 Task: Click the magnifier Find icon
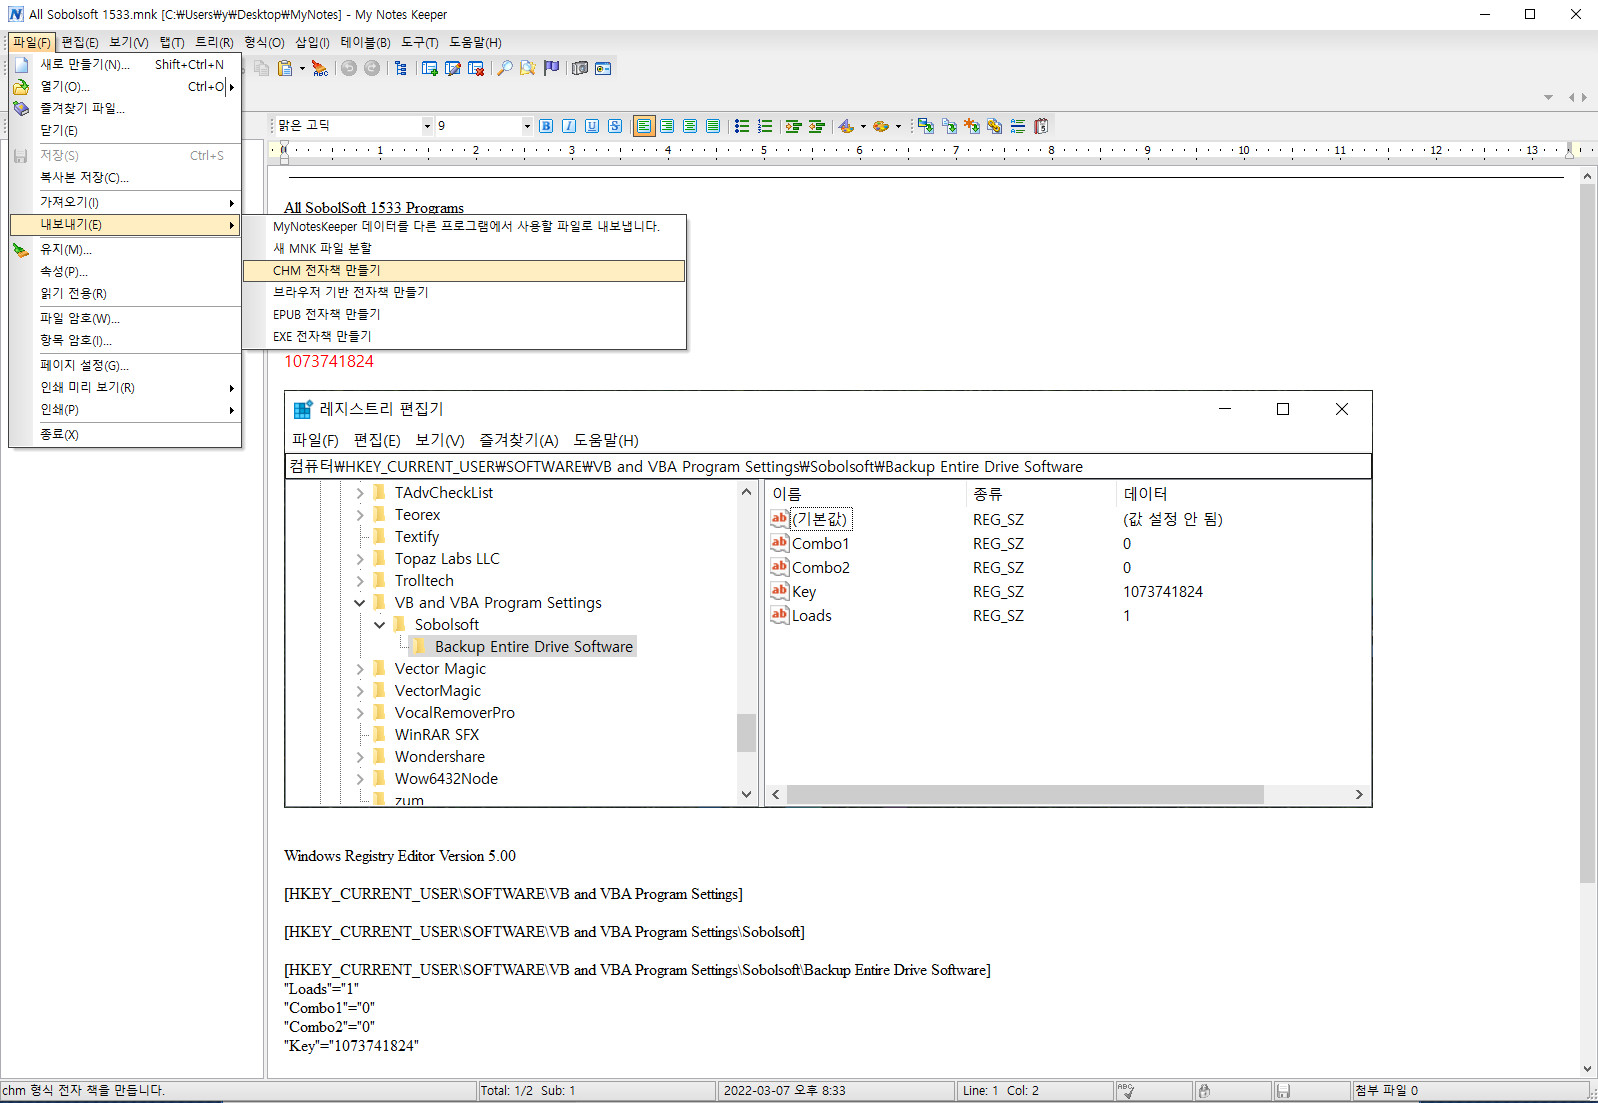(505, 68)
